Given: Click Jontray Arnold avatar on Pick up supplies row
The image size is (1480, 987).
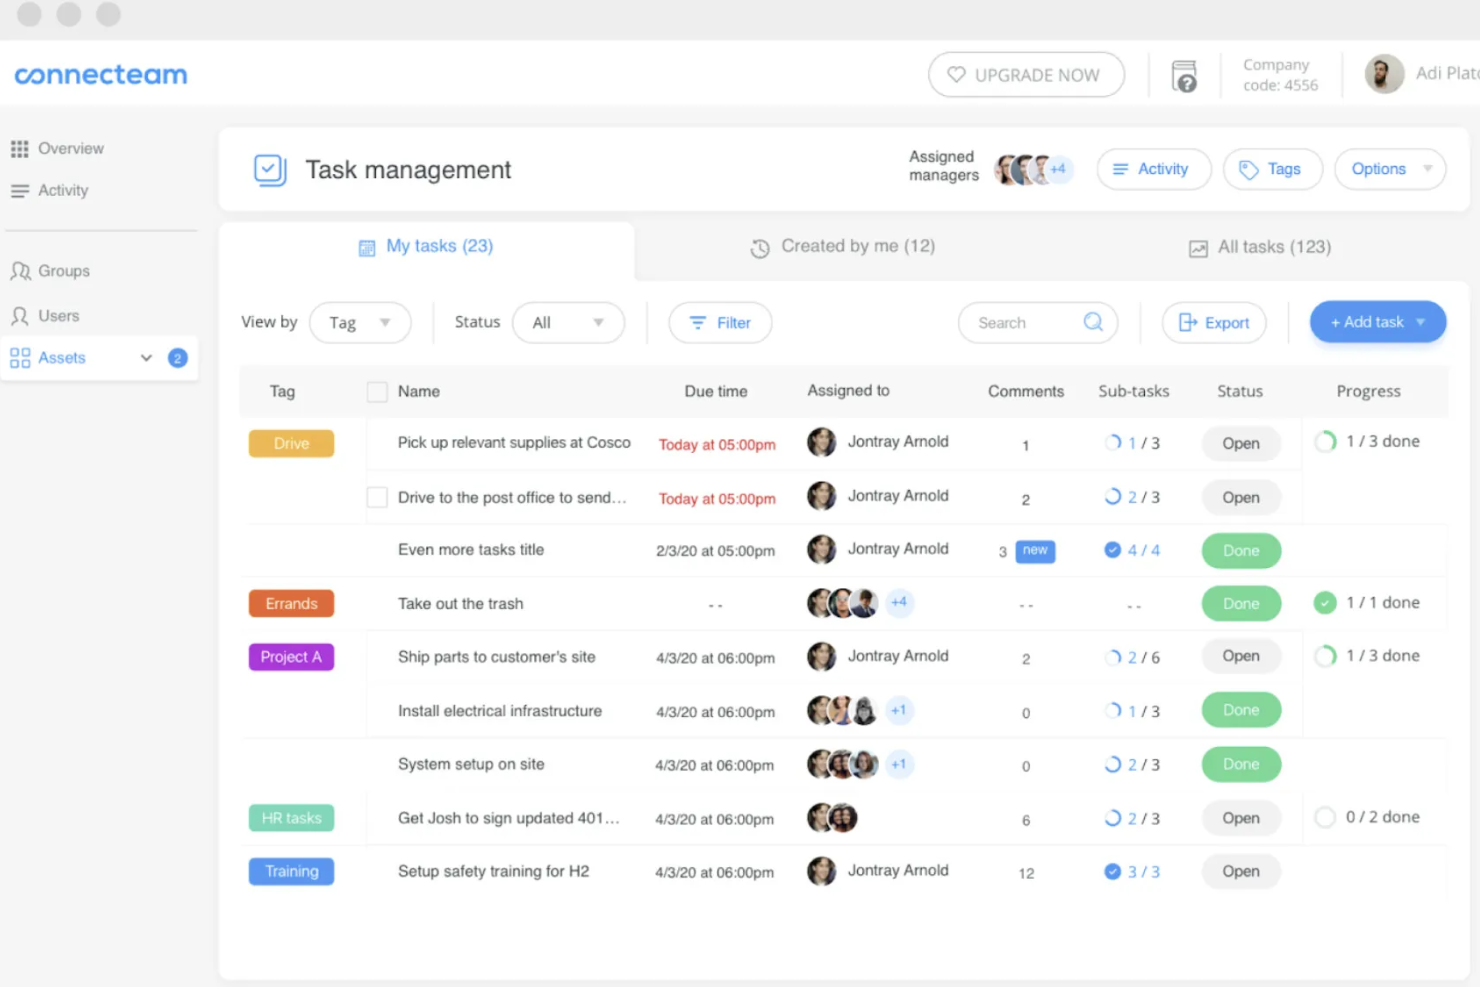Looking at the screenshot, I should click(x=822, y=442).
